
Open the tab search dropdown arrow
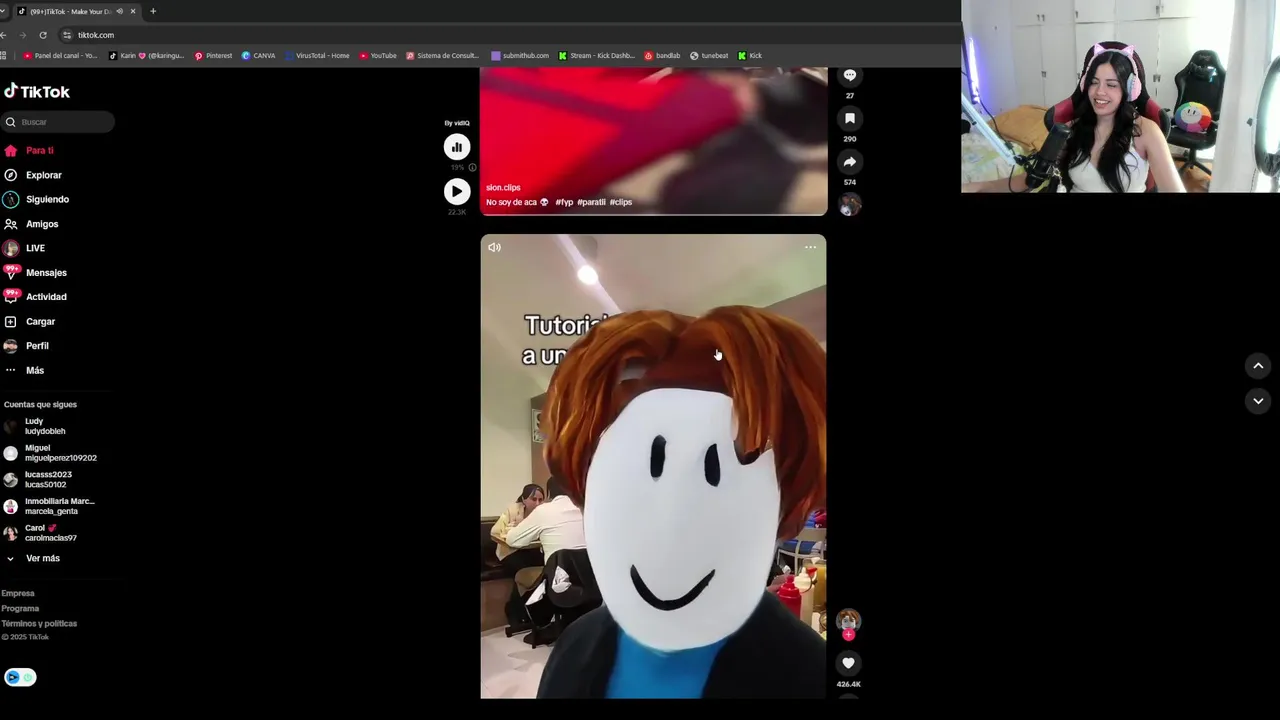[x=3, y=11]
